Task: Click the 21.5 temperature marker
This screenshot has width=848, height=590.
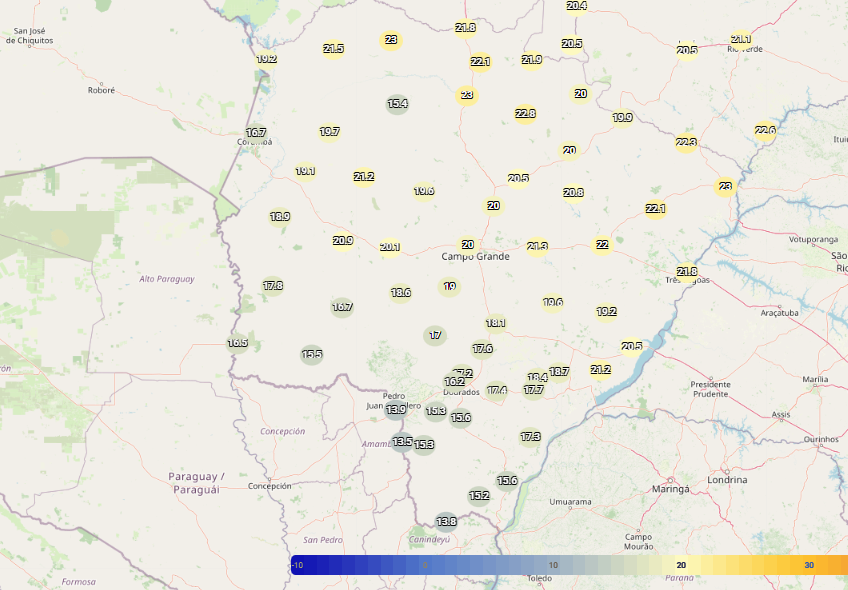Action: point(333,49)
